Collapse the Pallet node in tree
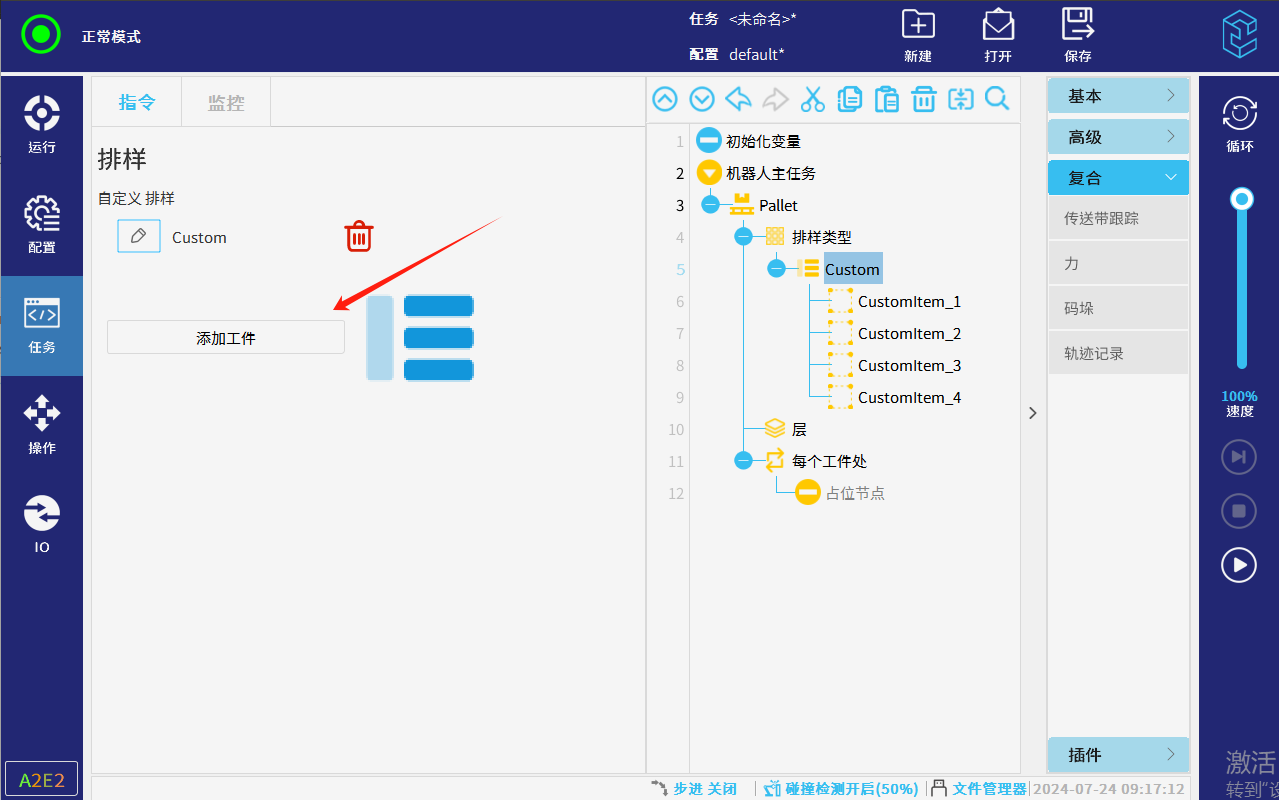This screenshot has width=1279, height=800. coord(710,205)
